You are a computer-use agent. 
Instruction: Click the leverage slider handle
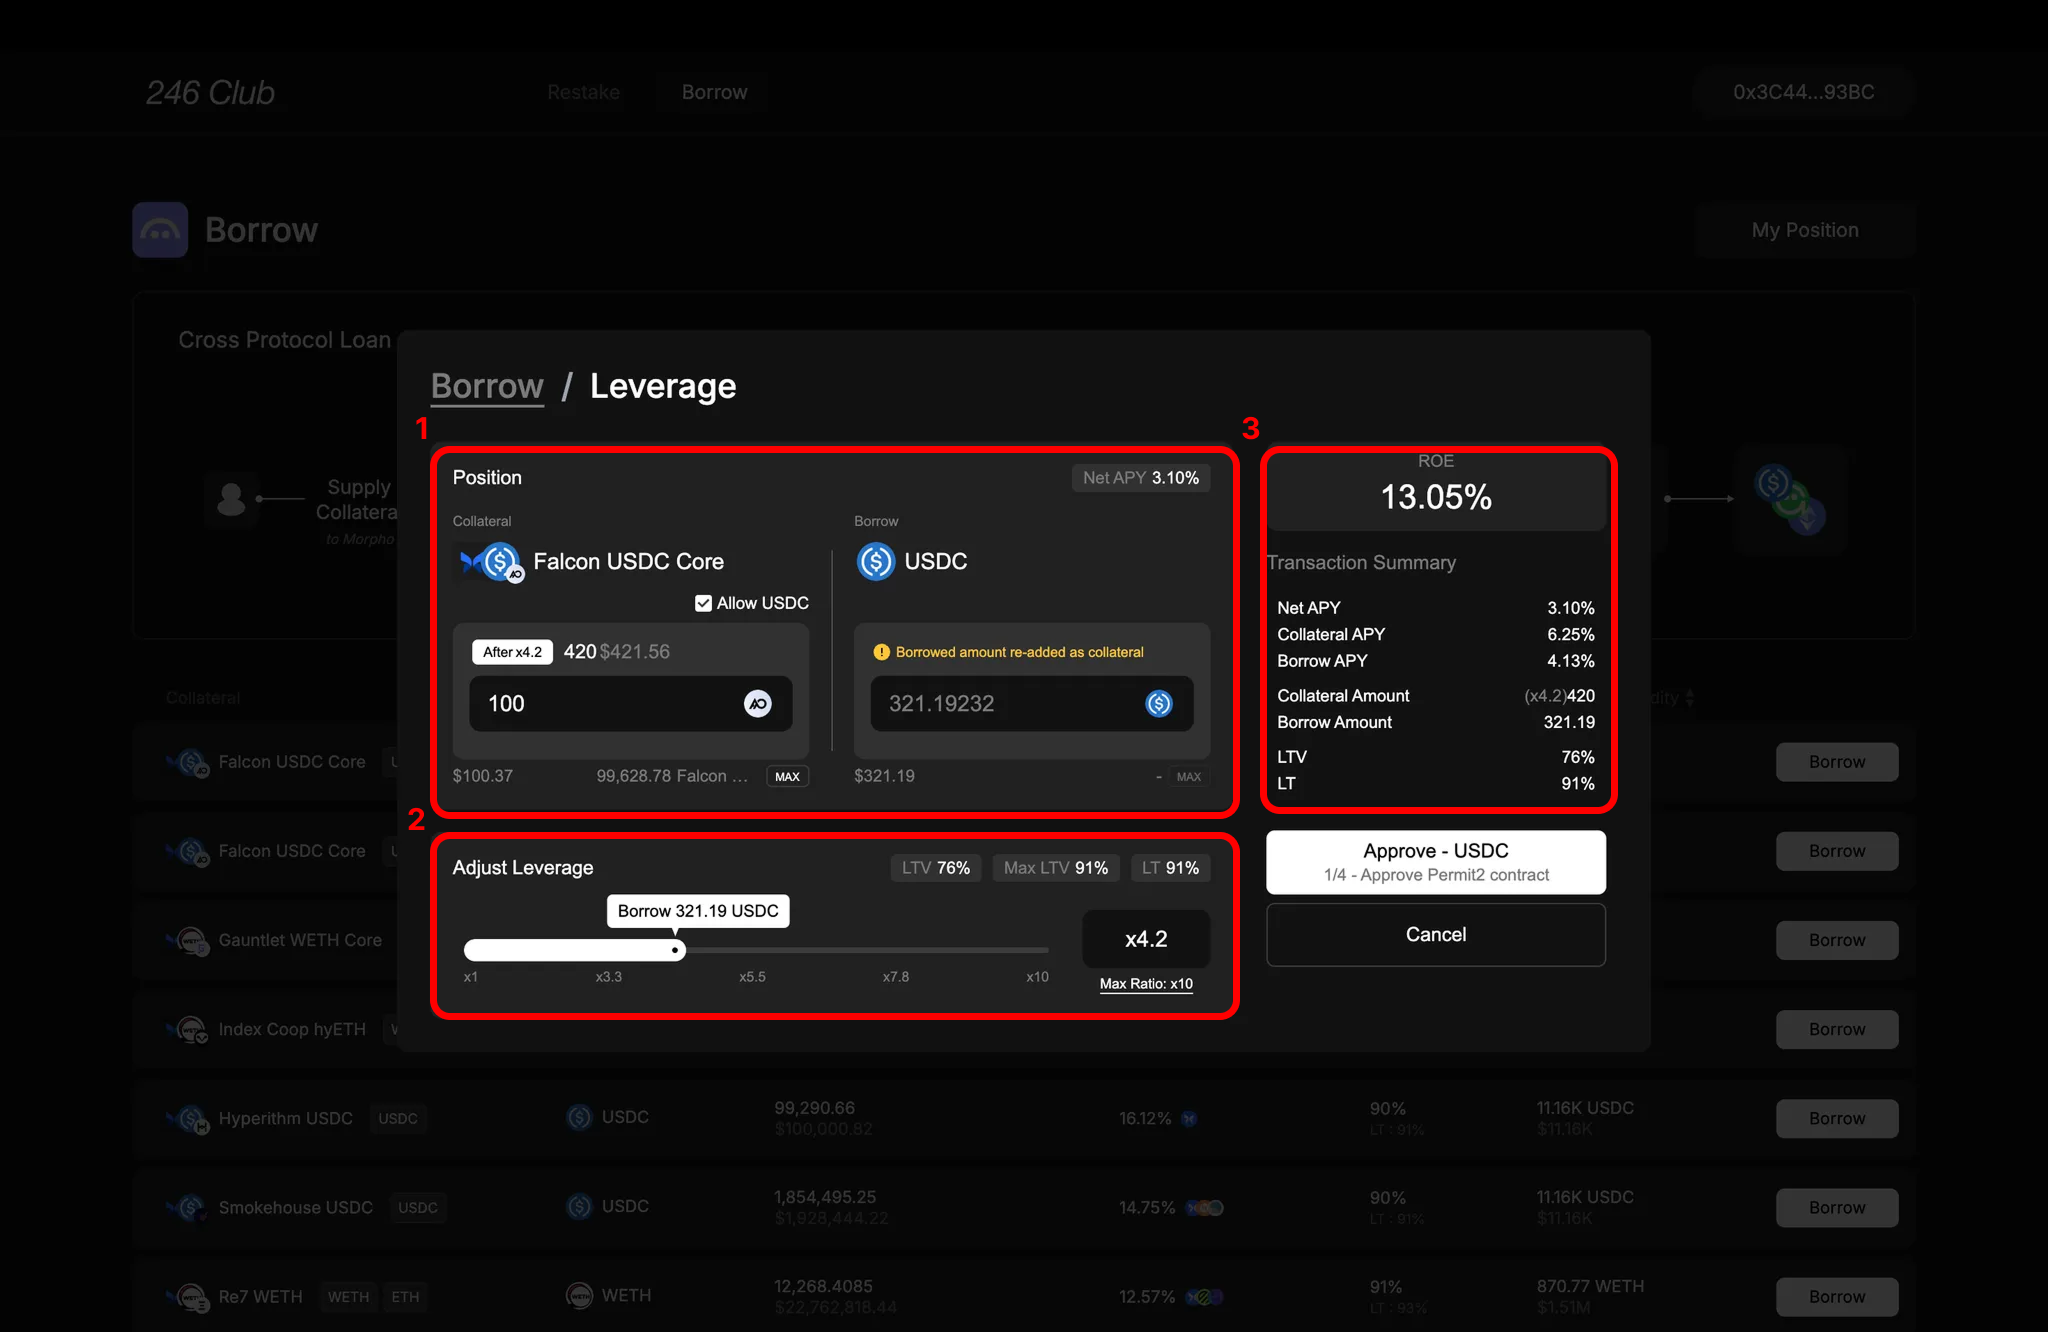point(676,950)
